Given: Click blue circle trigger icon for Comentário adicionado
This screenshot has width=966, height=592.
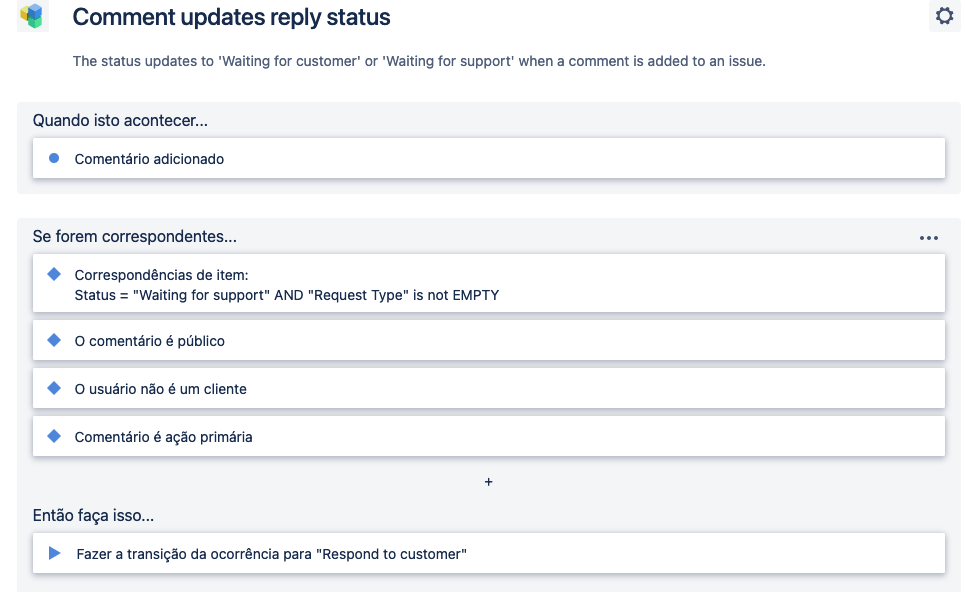Looking at the screenshot, I should tap(54, 158).
